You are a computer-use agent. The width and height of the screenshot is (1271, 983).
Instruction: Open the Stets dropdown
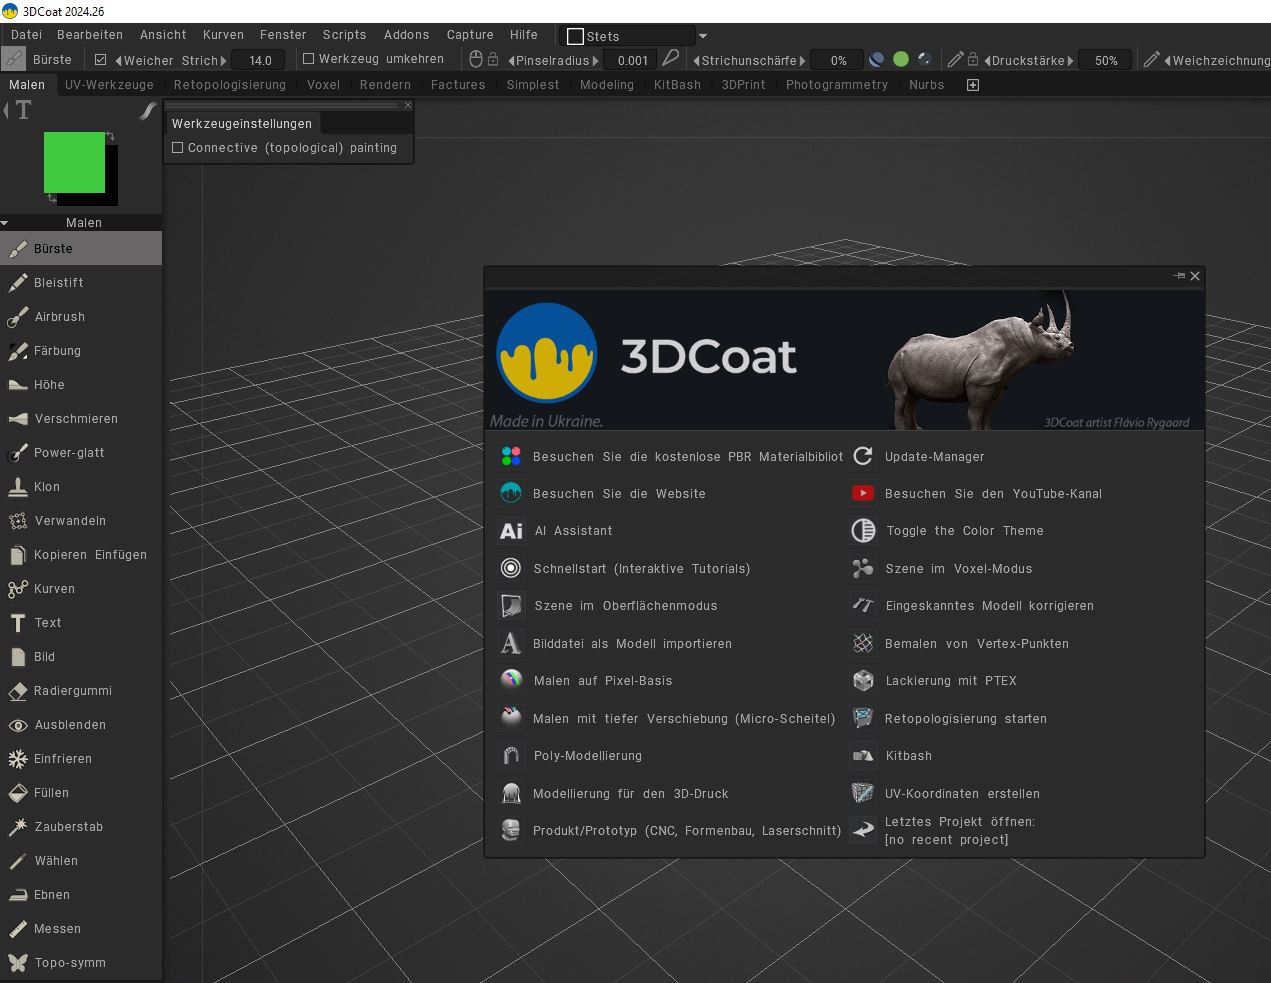pyautogui.click(x=703, y=36)
